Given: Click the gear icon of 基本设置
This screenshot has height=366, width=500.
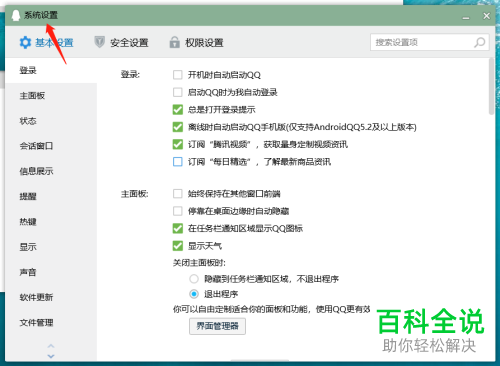Looking at the screenshot, I should [x=25, y=43].
